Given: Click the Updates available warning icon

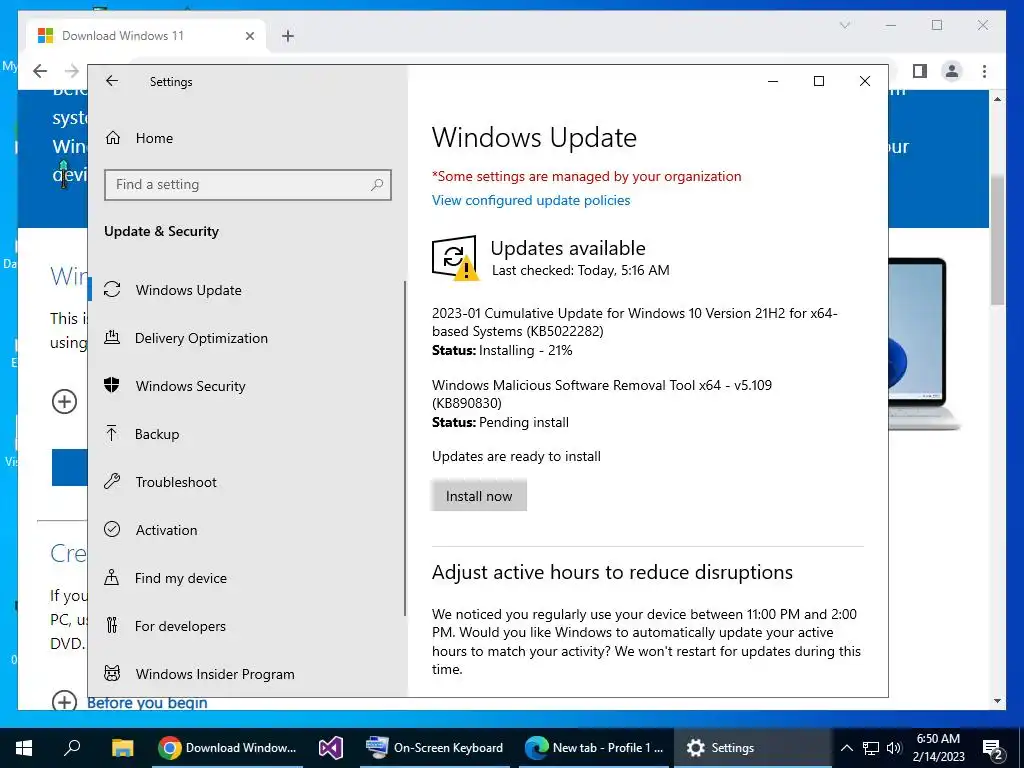Looking at the screenshot, I should (455, 258).
